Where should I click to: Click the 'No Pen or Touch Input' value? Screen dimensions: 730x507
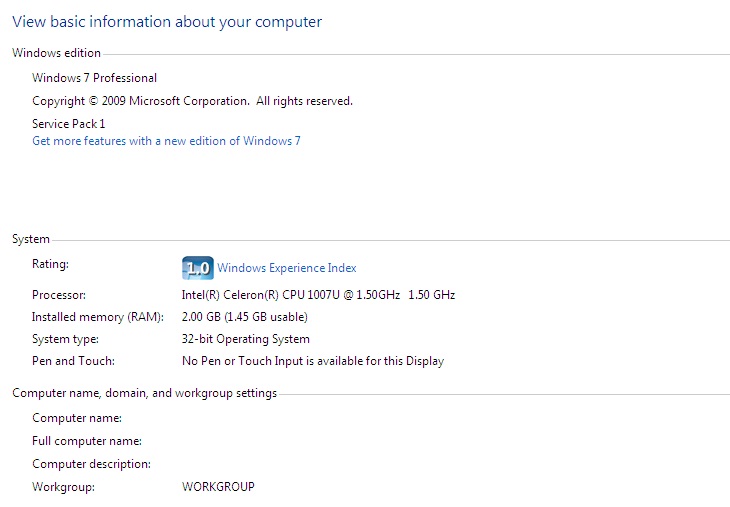313,361
